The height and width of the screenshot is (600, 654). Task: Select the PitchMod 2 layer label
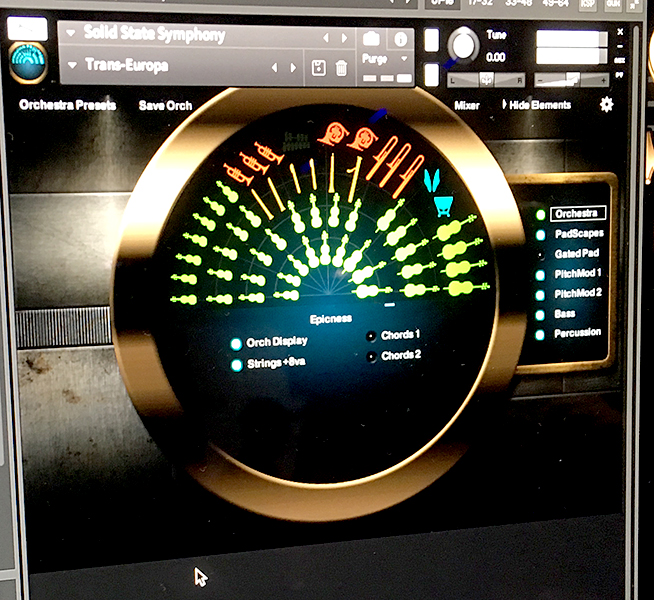coord(578,293)
